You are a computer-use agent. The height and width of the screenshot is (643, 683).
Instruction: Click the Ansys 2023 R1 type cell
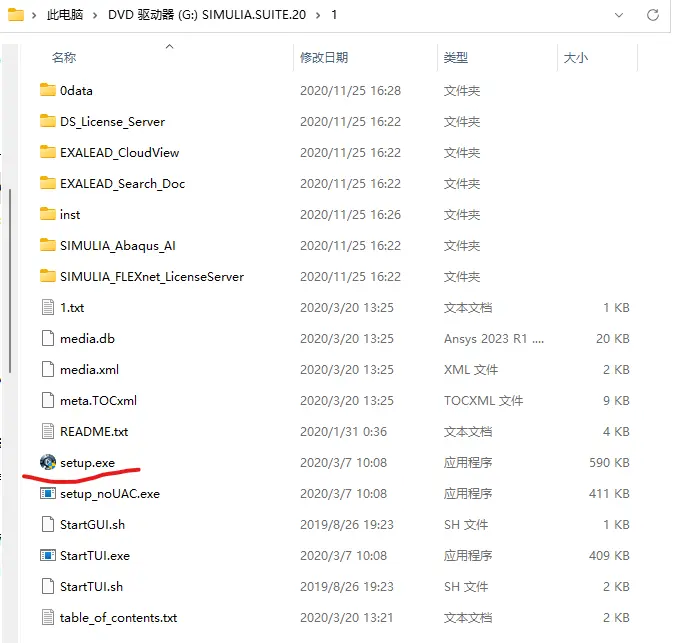(494, 338)
